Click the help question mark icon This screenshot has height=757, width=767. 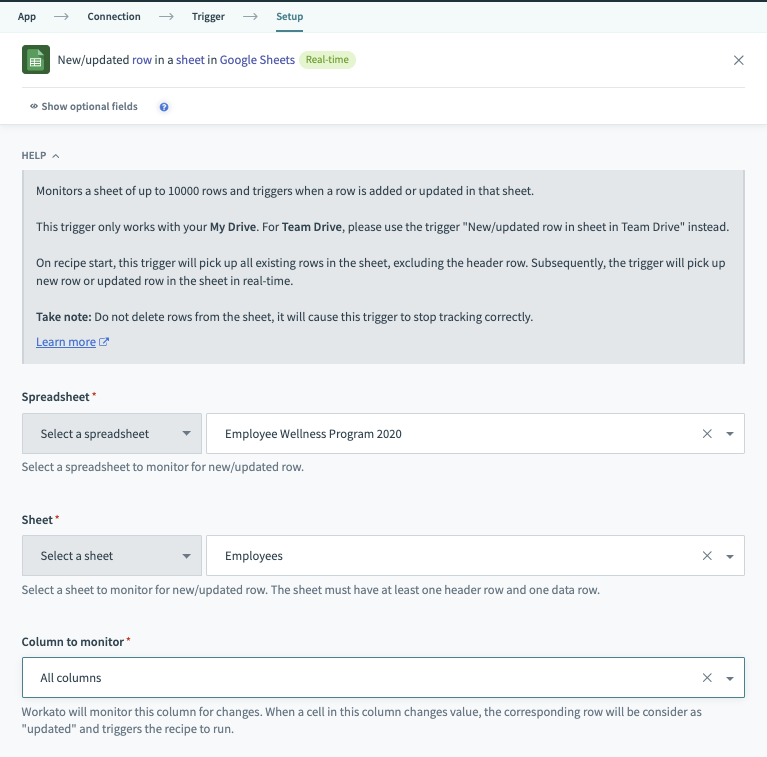[164, 107]
